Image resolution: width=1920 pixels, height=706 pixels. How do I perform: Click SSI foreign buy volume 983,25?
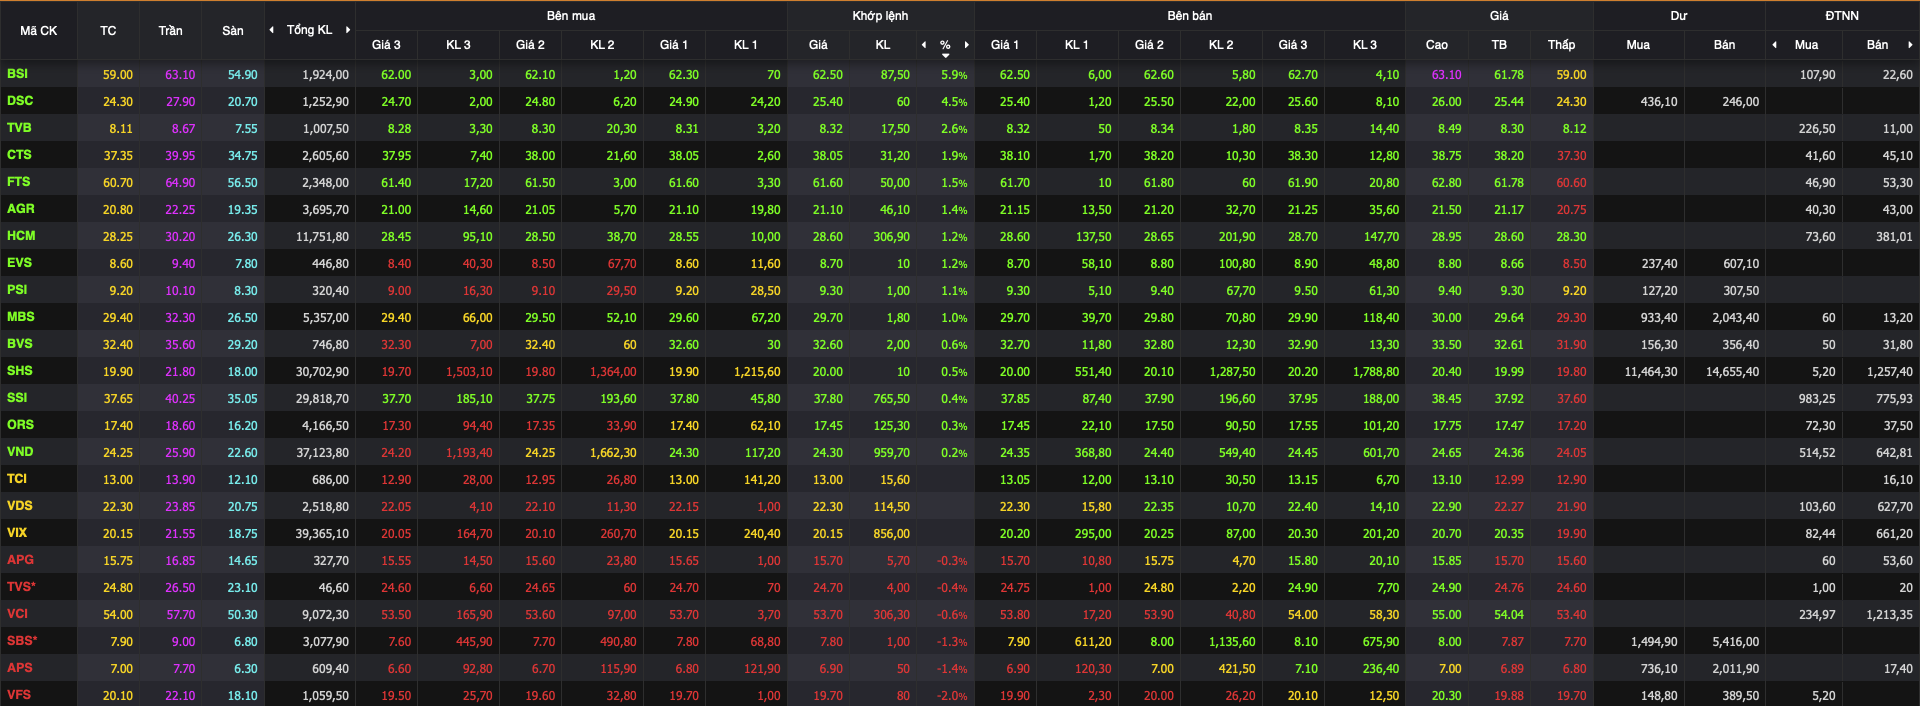[x=1817, y=399]
